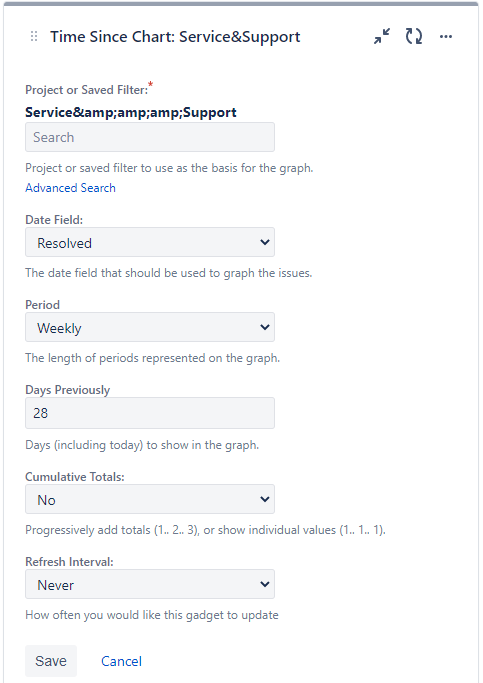Open the gadget's more actions ellipsis menu
Screen dimensions: 483x683
click(446, 37)
